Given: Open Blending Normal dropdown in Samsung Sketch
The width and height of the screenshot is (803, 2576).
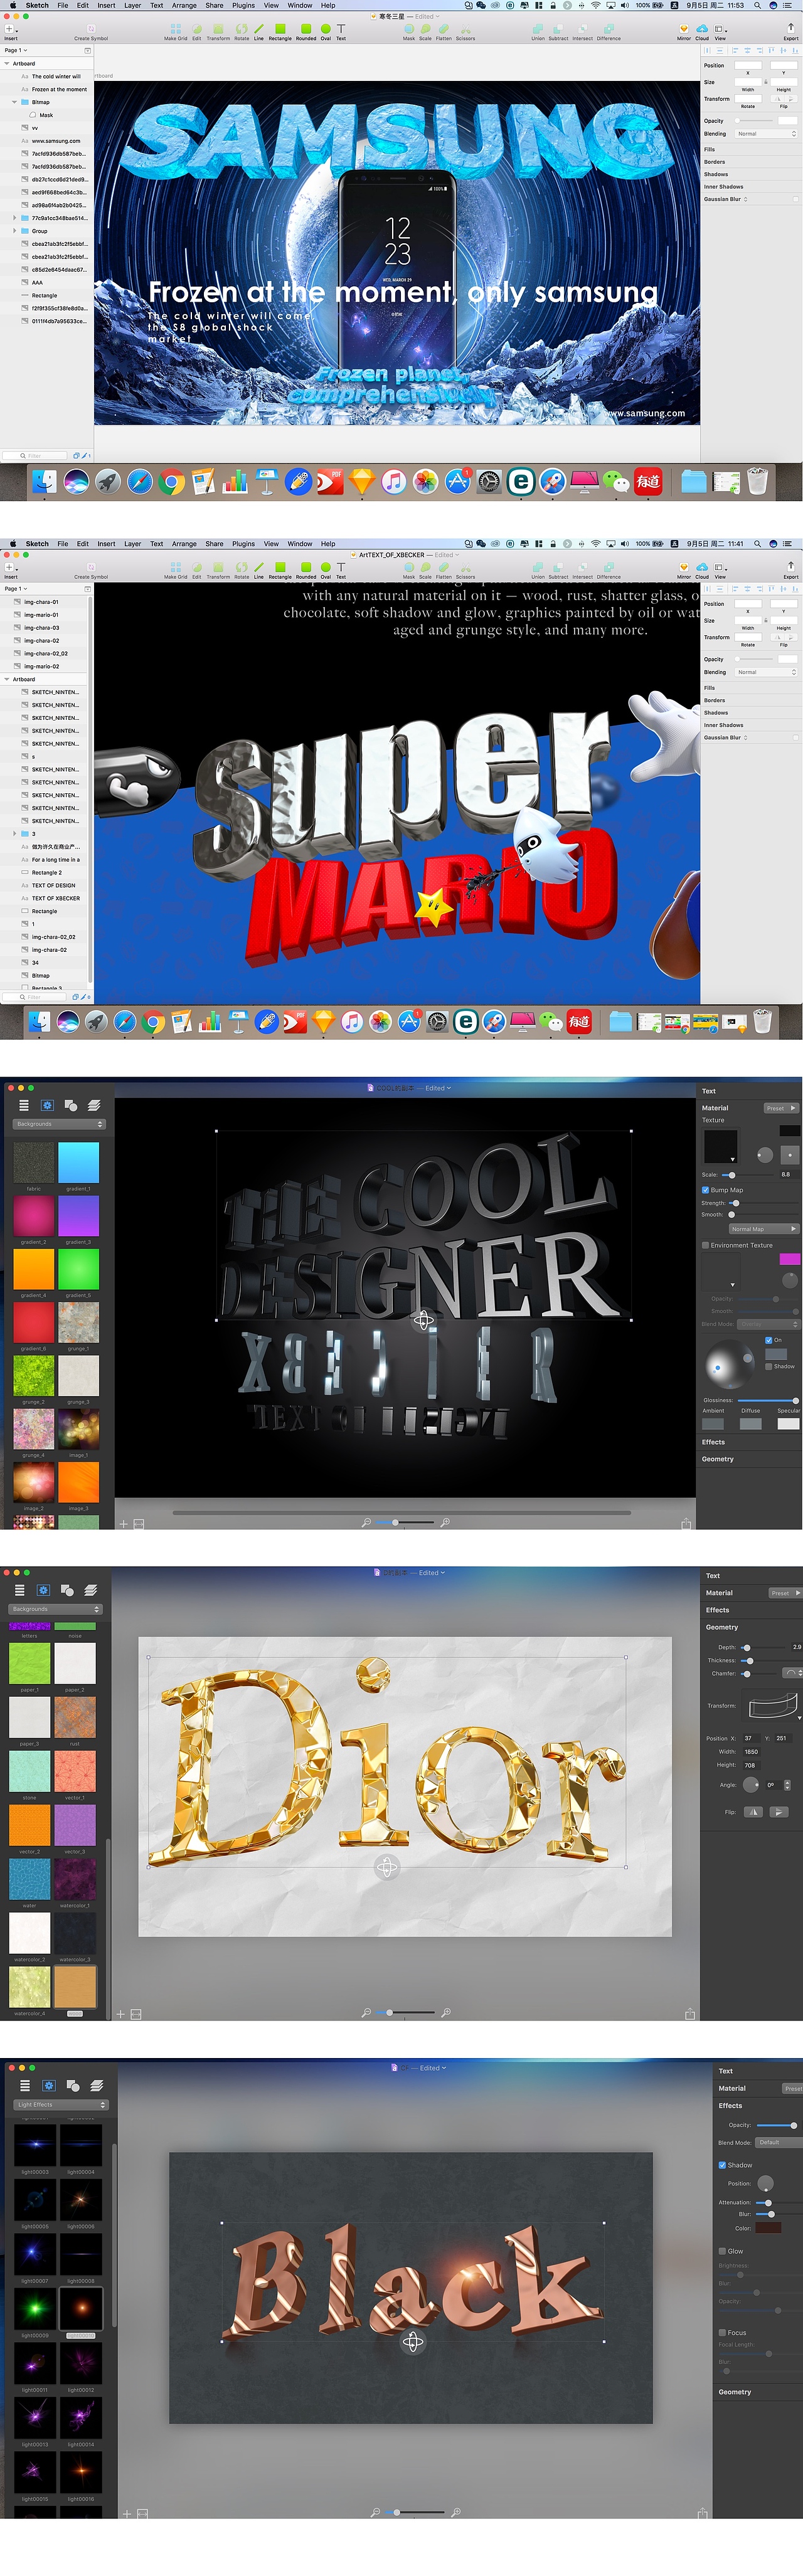Looking at the screenshot, I should click(x=766, y=134).
